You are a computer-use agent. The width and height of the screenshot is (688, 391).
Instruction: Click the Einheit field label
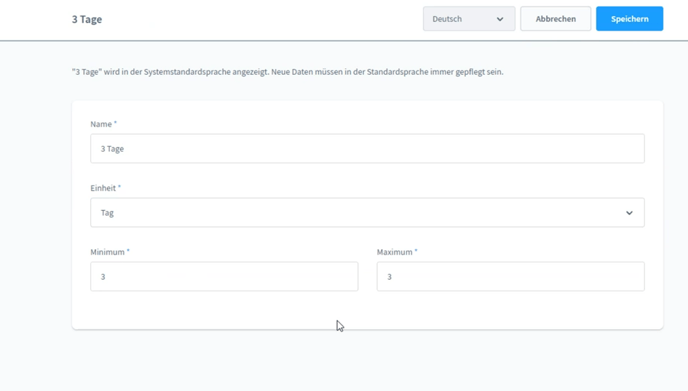point(103,188)
